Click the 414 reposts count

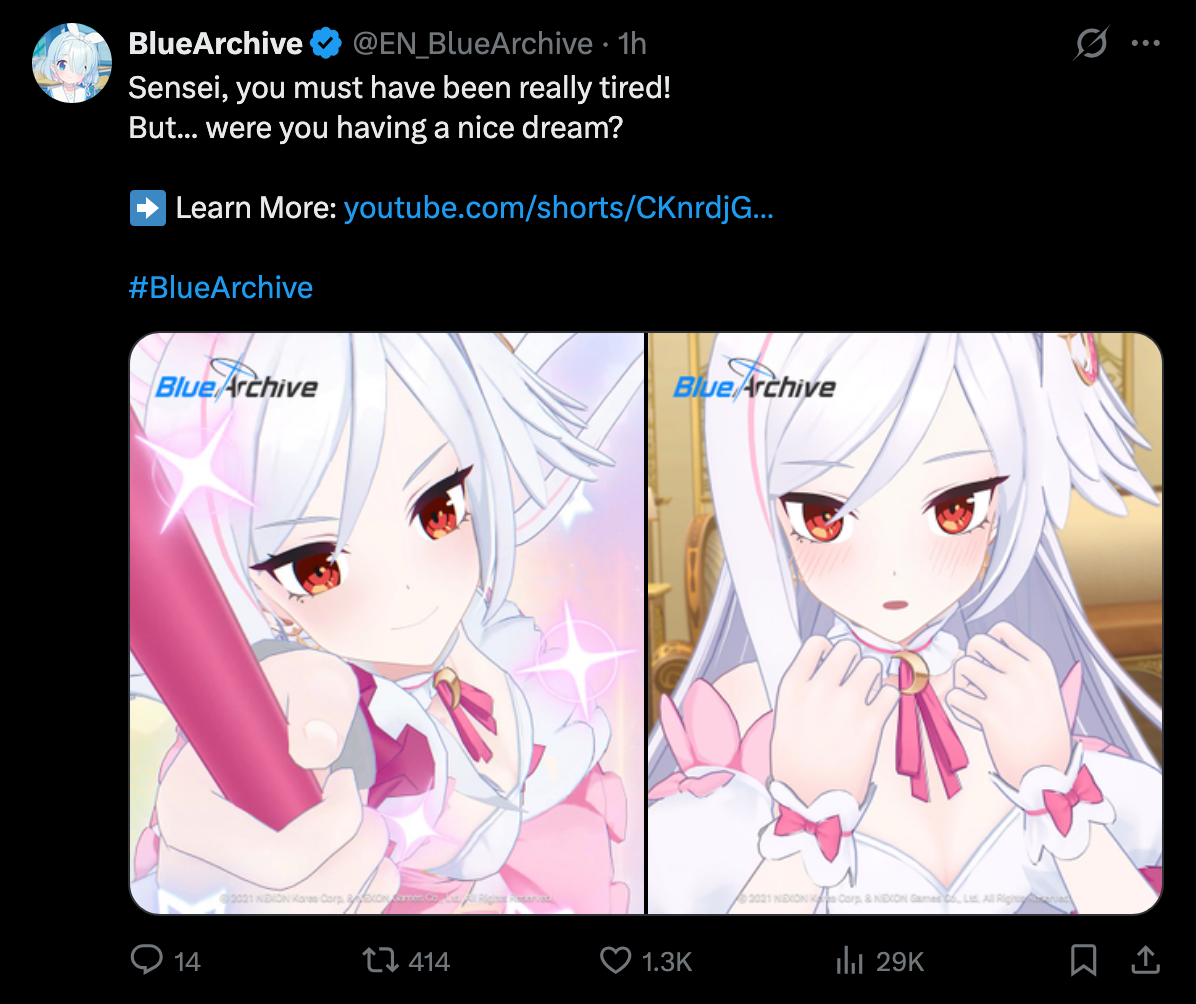point(429,961)
